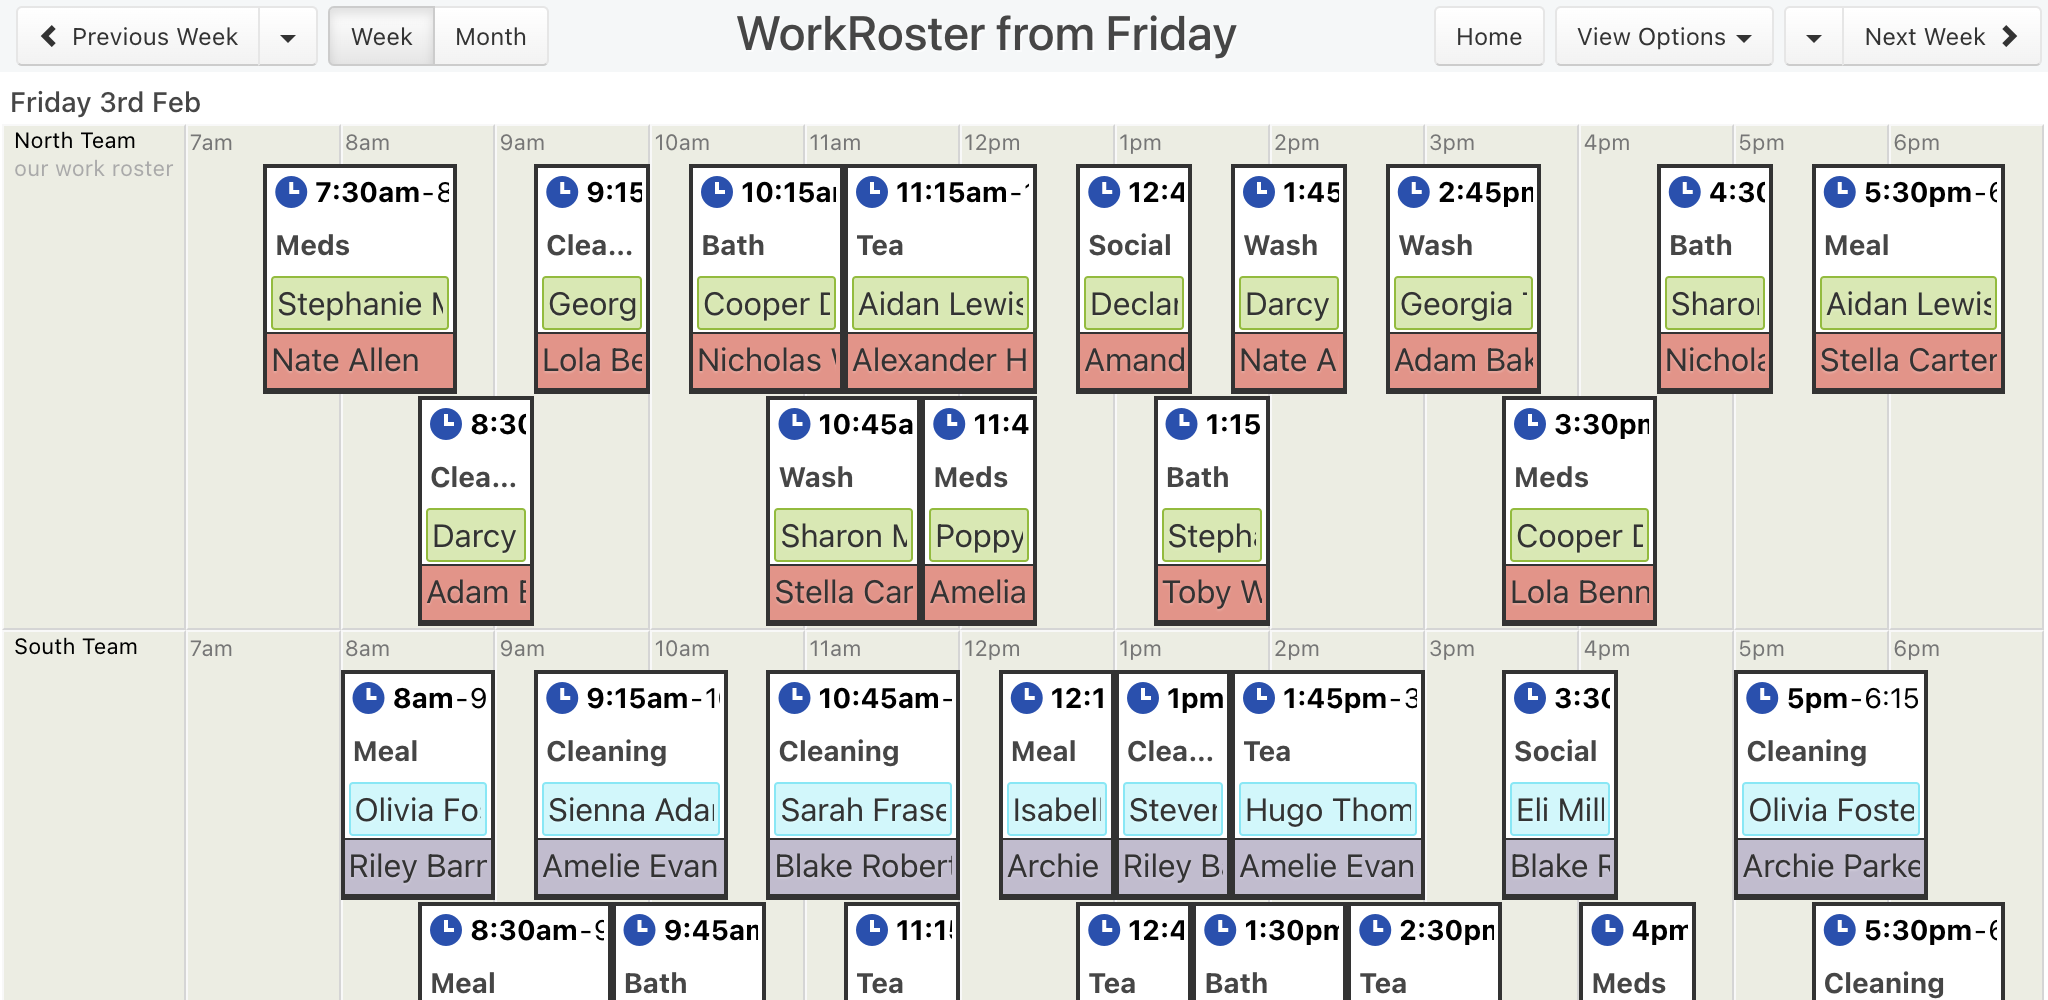This screenshot has width=2048, height=1000.
Task: Go to Previous Week
Action: (x=139, y=37)
